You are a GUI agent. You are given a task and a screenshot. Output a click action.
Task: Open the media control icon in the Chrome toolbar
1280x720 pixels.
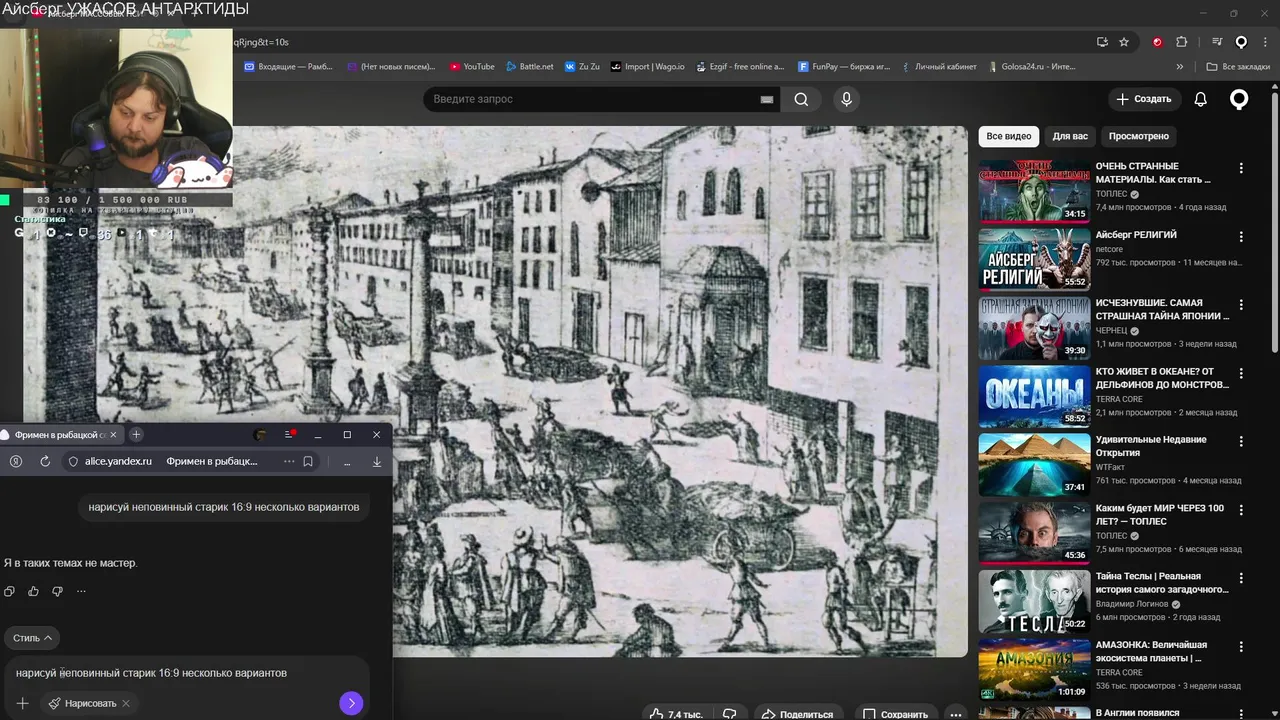pos(1217,42)
